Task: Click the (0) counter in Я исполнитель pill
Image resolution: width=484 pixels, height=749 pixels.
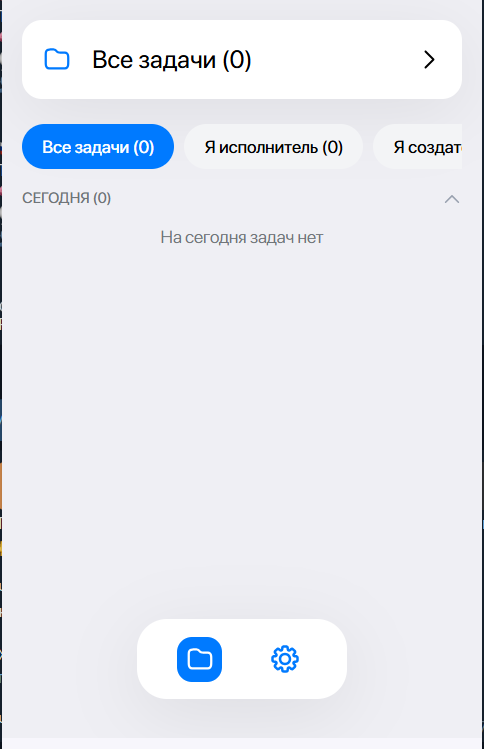Action: pyautogui.click(x=333, y=147)
